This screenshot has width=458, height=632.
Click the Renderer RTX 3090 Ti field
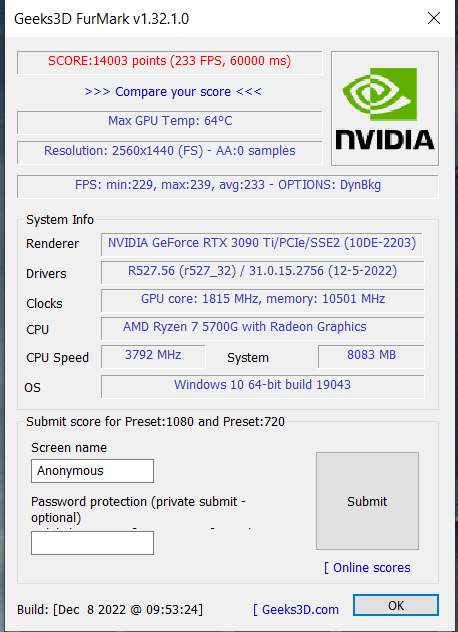[262, 244]
